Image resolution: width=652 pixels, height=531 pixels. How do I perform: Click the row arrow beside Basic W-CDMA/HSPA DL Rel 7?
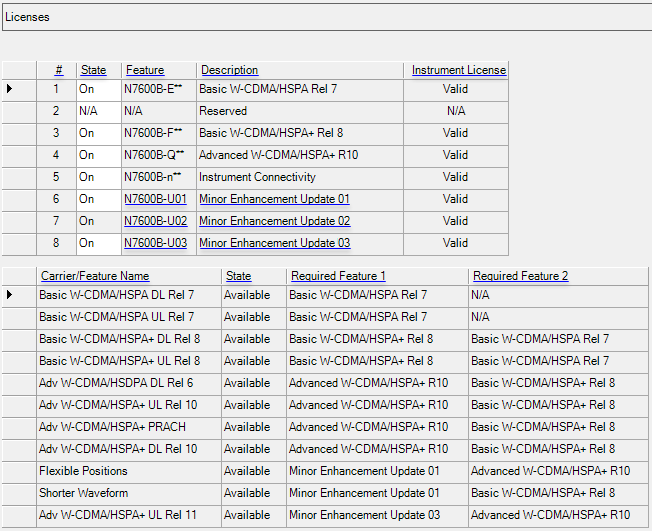coord(10,295)
